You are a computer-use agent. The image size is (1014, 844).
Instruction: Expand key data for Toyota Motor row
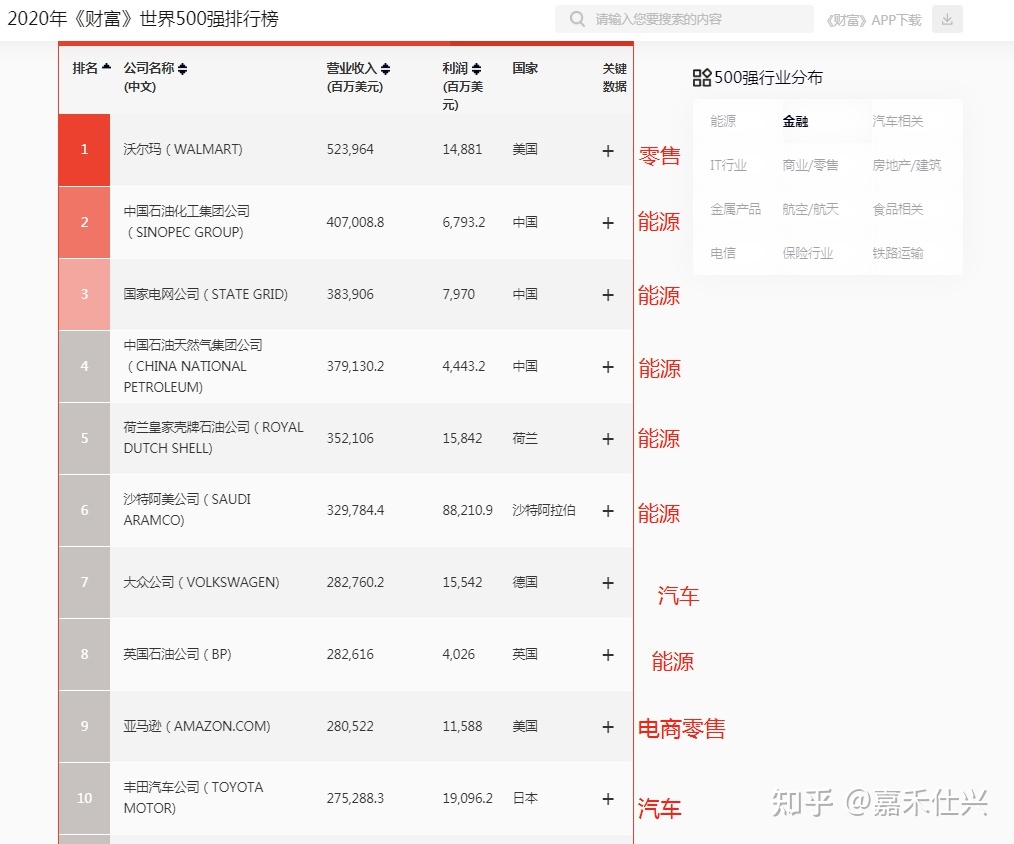pos(608,799)
